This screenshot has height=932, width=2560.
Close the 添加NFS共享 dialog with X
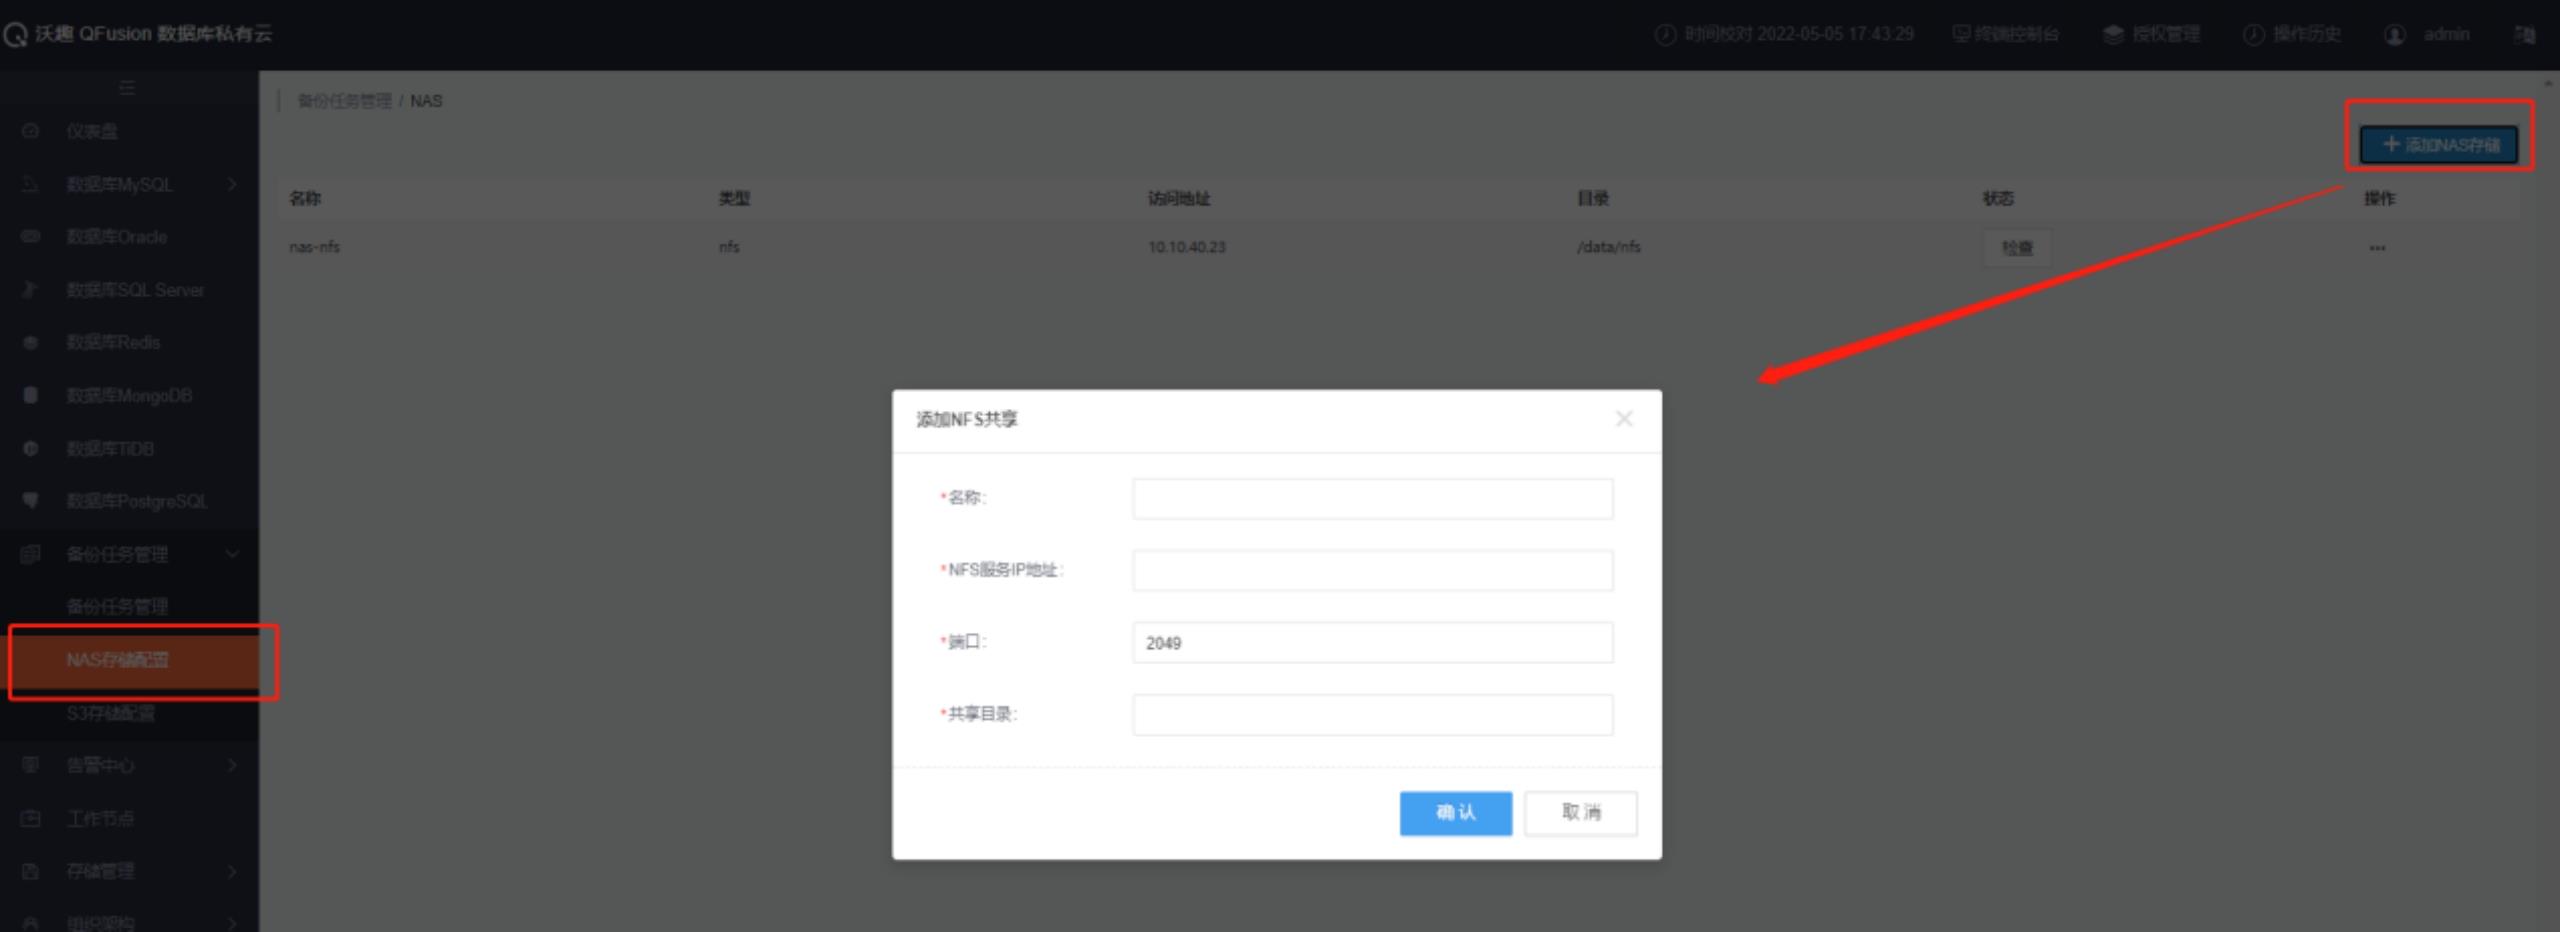[1624, 419]
